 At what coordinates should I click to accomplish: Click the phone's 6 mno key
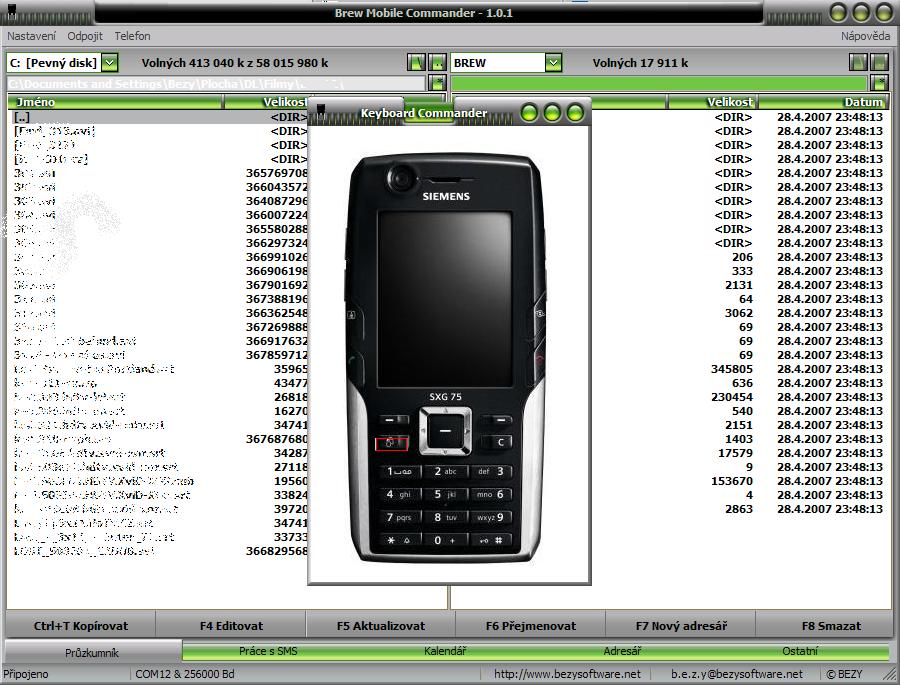491,494
